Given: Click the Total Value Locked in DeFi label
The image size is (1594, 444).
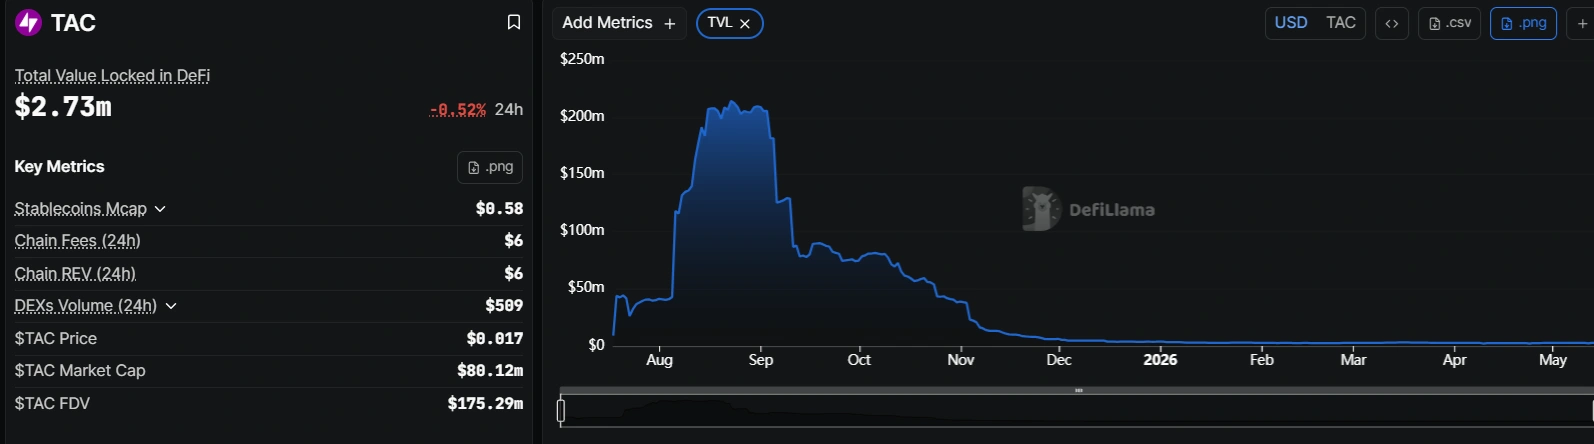Looking at the screenshot, I should [x=112, y=76].
